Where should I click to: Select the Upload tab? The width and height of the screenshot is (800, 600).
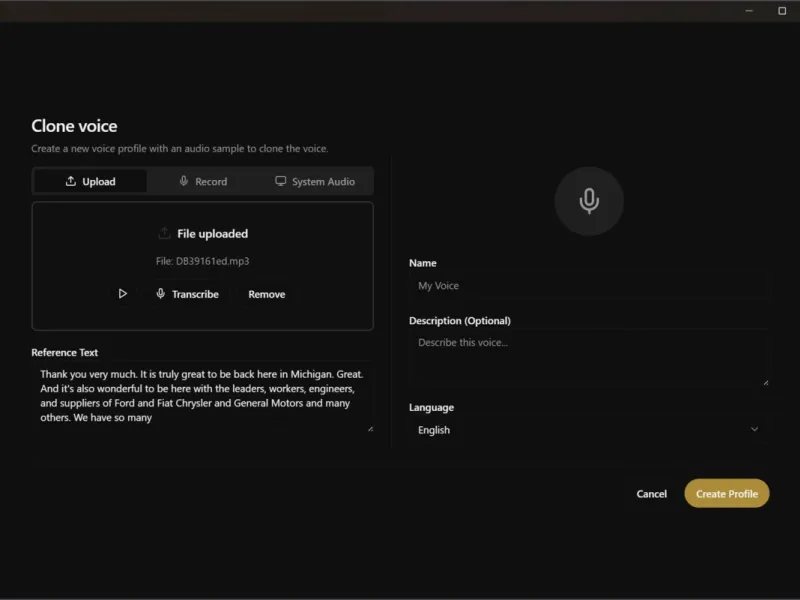click(90, 182)
